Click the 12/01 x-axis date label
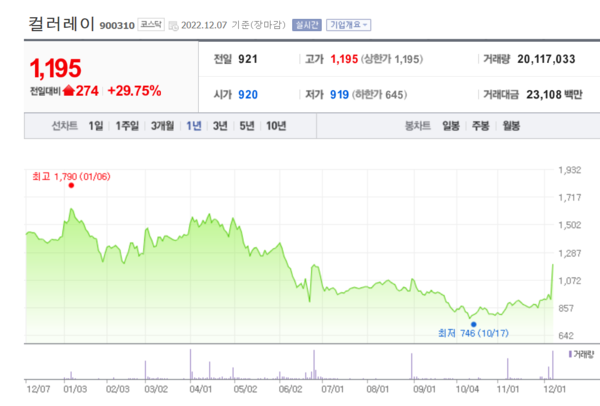Viewport: 600px width, 406px height. pyautogui.click(x=555, y=389)
